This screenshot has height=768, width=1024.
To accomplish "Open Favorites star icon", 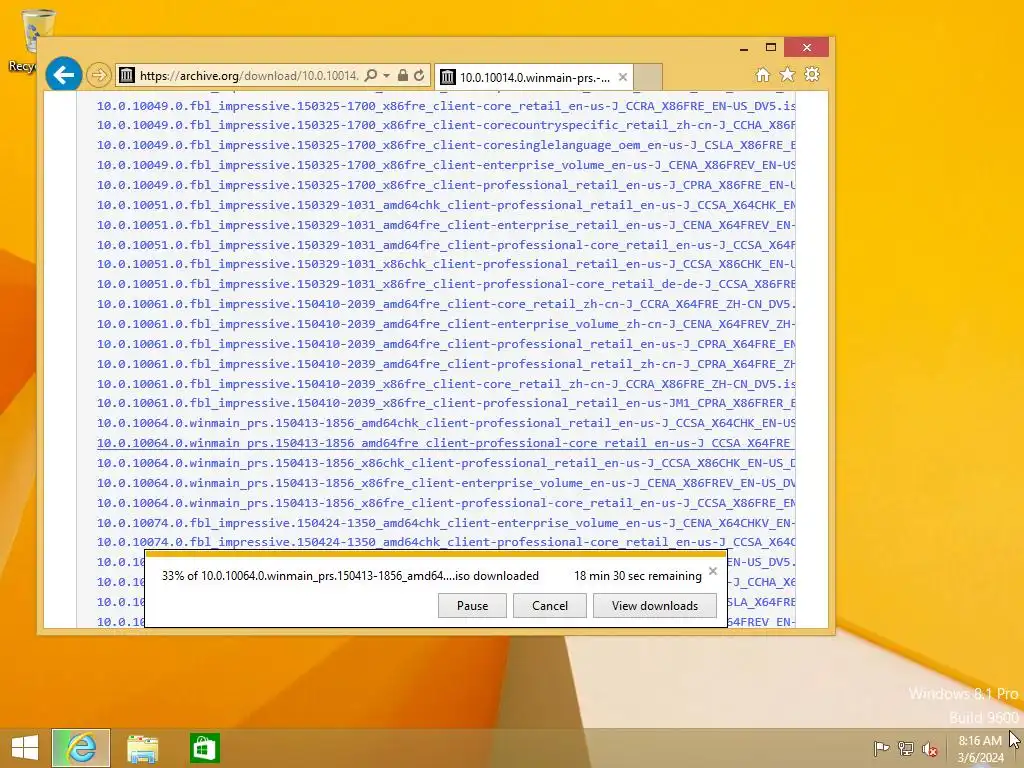I will point(788,74).
